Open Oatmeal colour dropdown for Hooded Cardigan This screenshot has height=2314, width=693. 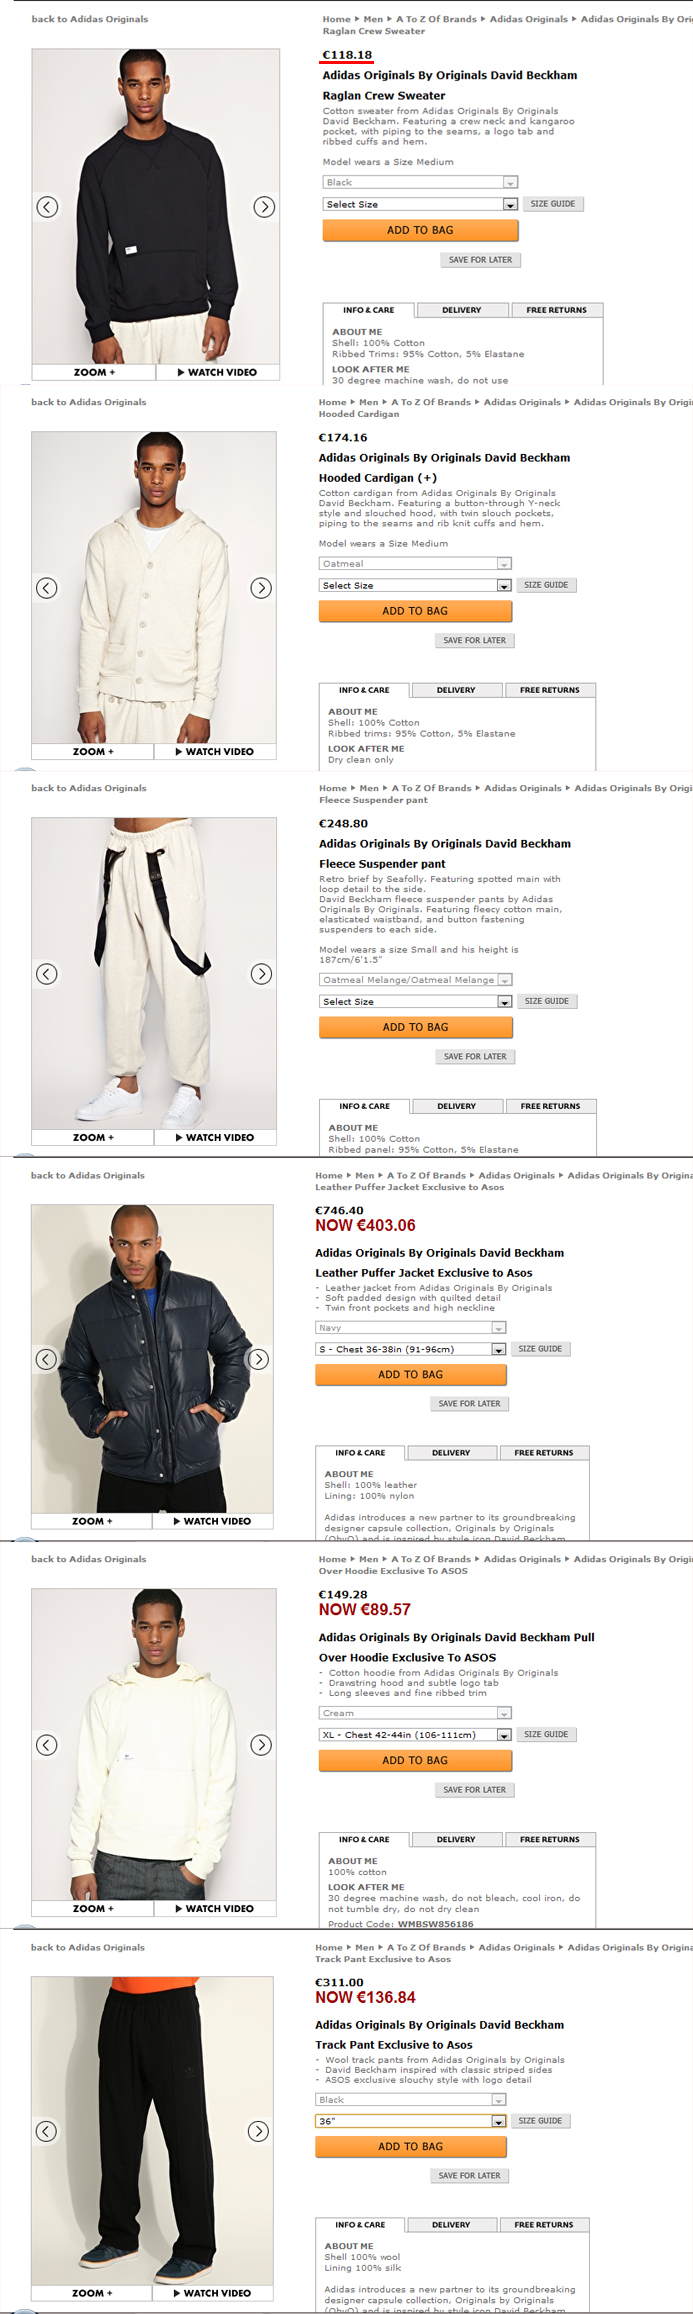pos(415,564)
